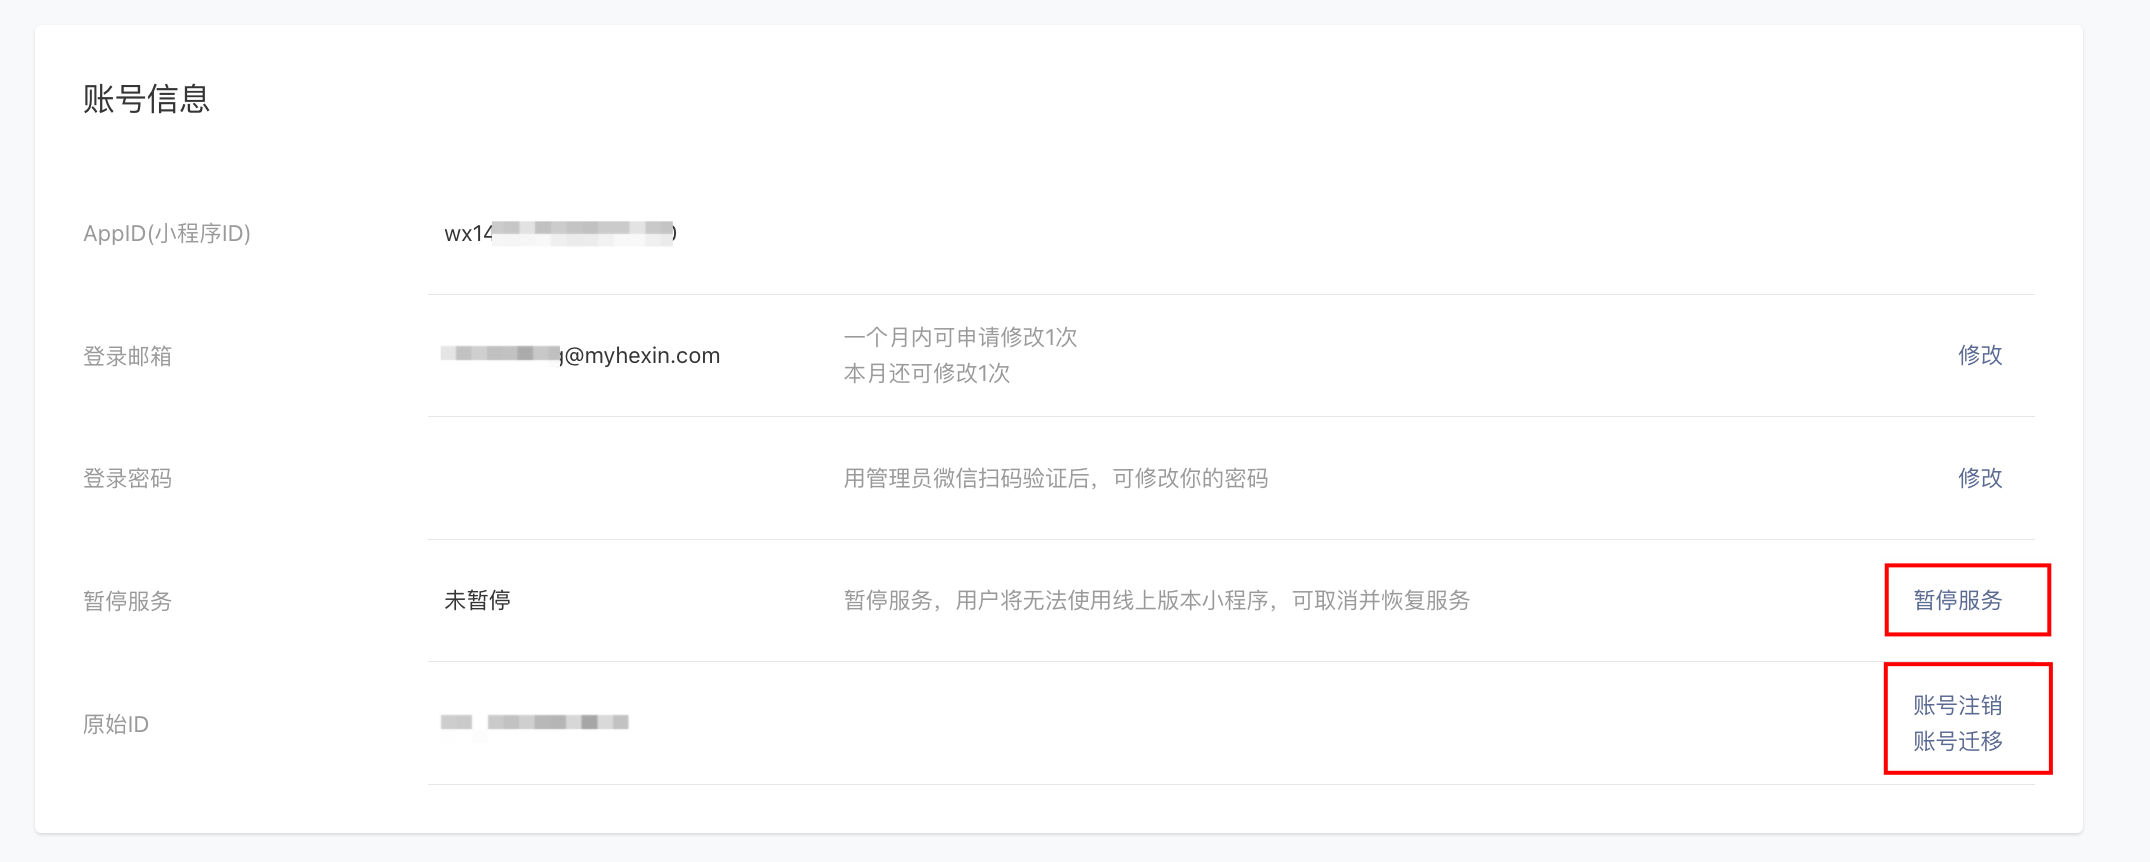Click the 登录密码 row label
The height and width of the screenshot is (862, 2150).
(x=127, y=478)
